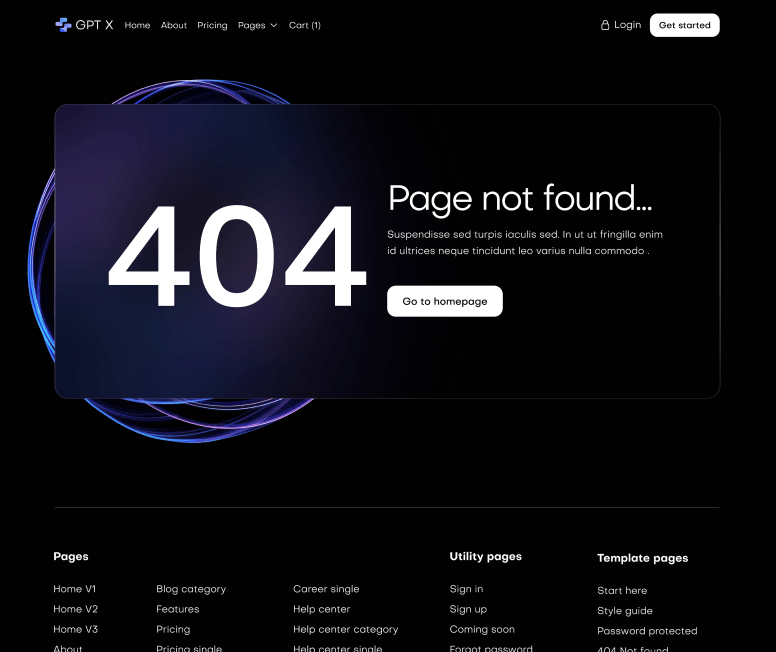Click the Utility pages footer heading
Screen dimensions: 776x652
[485, 557]
